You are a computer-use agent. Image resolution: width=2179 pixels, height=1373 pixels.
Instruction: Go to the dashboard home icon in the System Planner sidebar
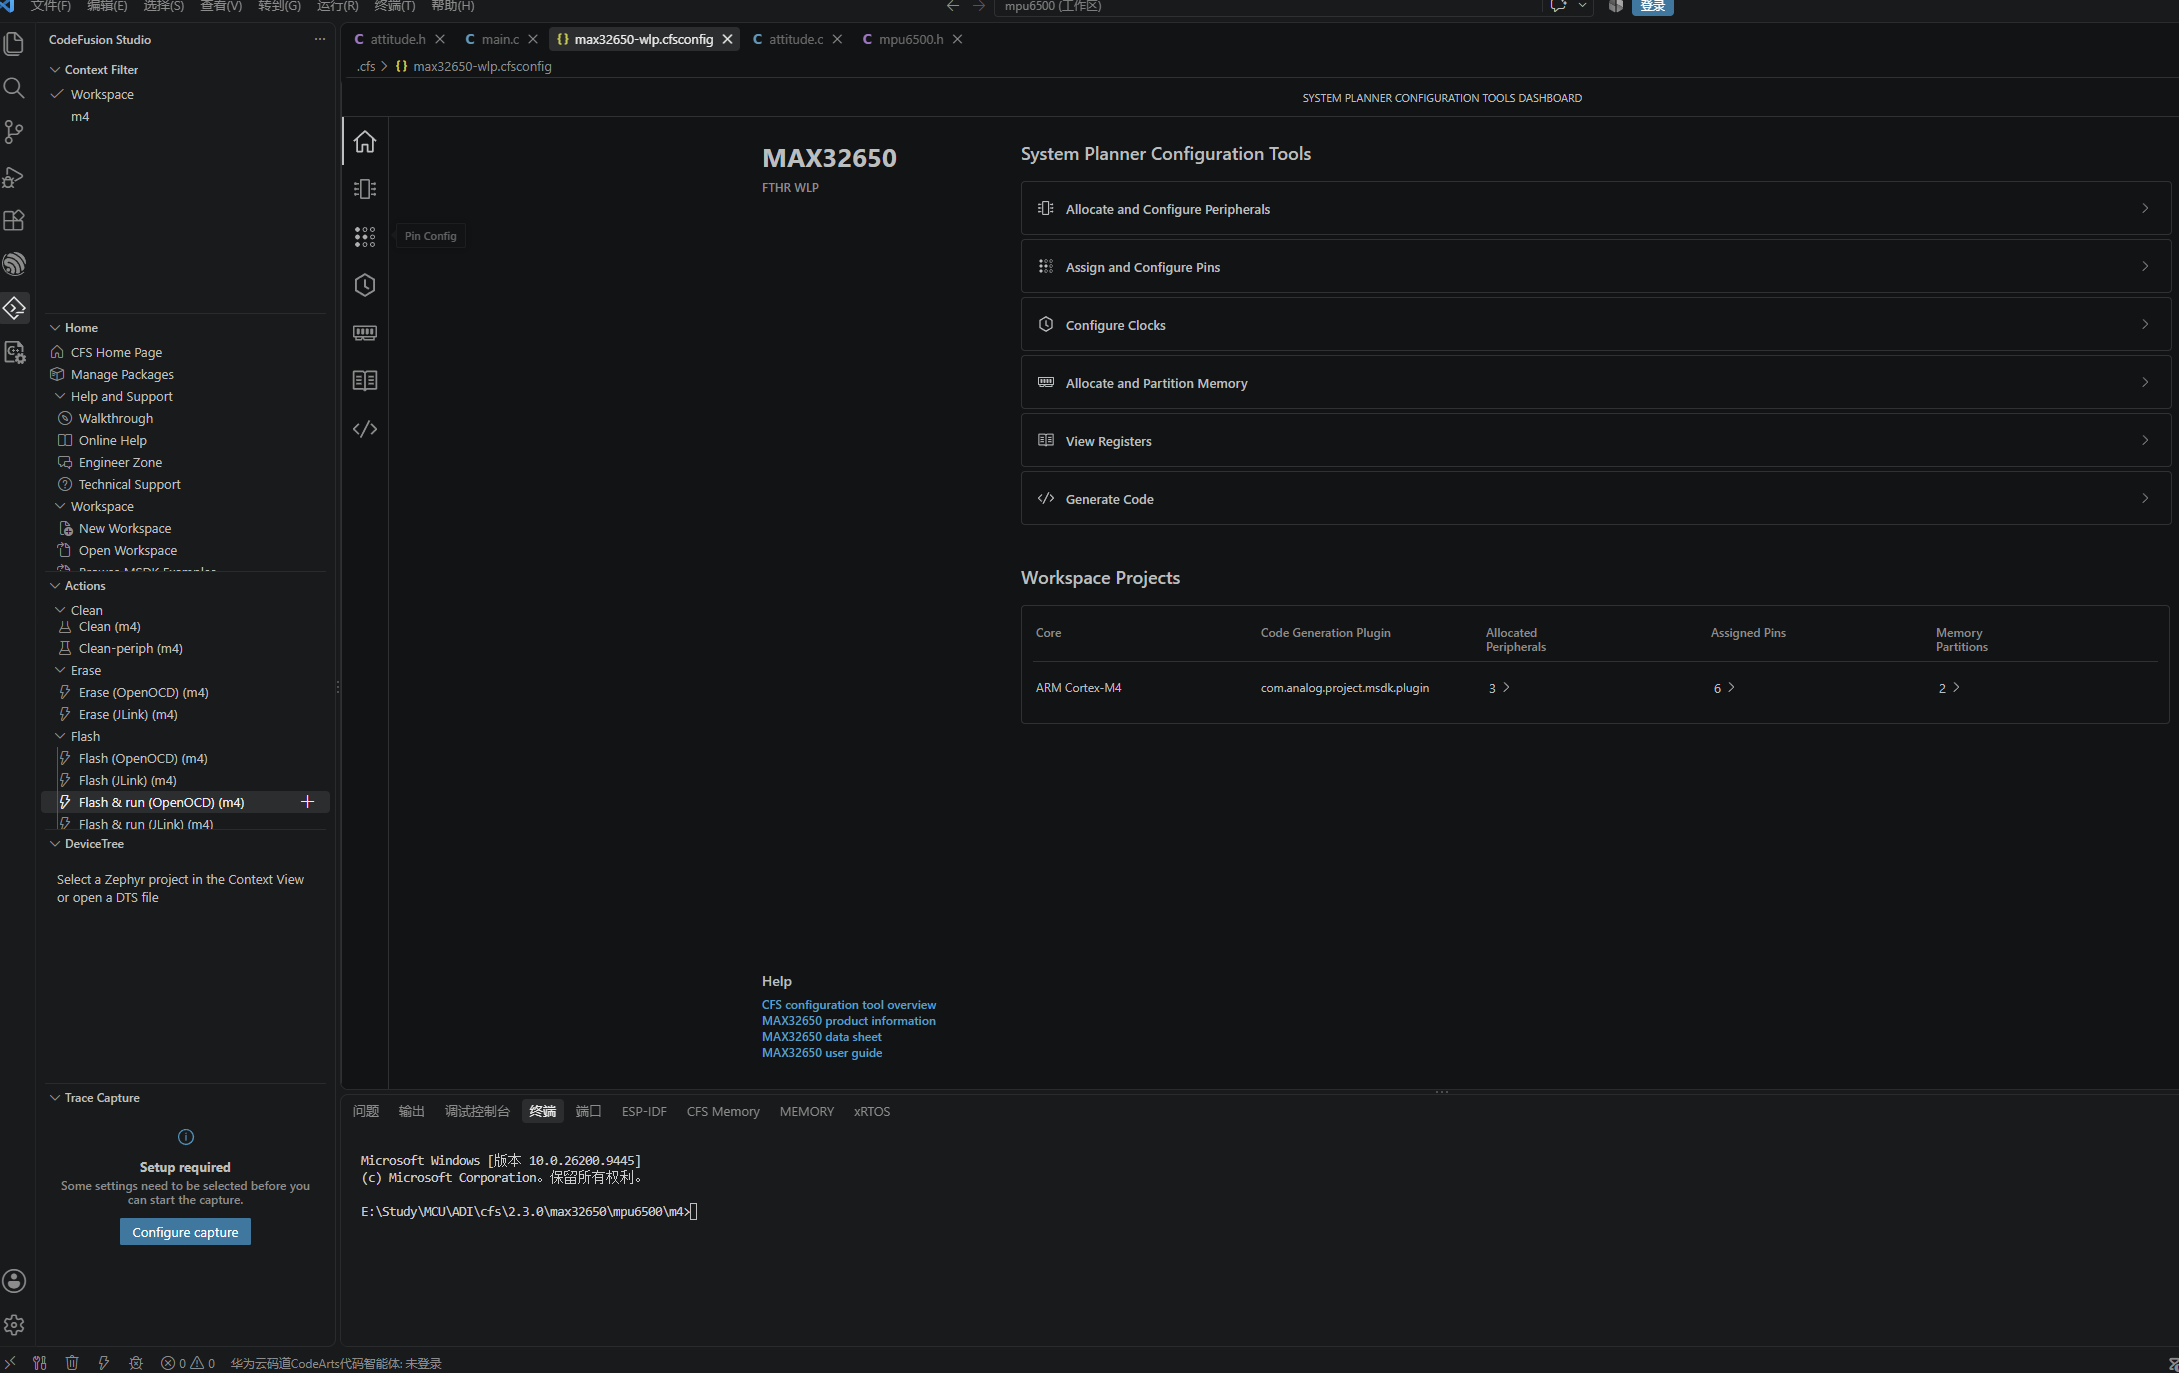[x=365, y=141]
